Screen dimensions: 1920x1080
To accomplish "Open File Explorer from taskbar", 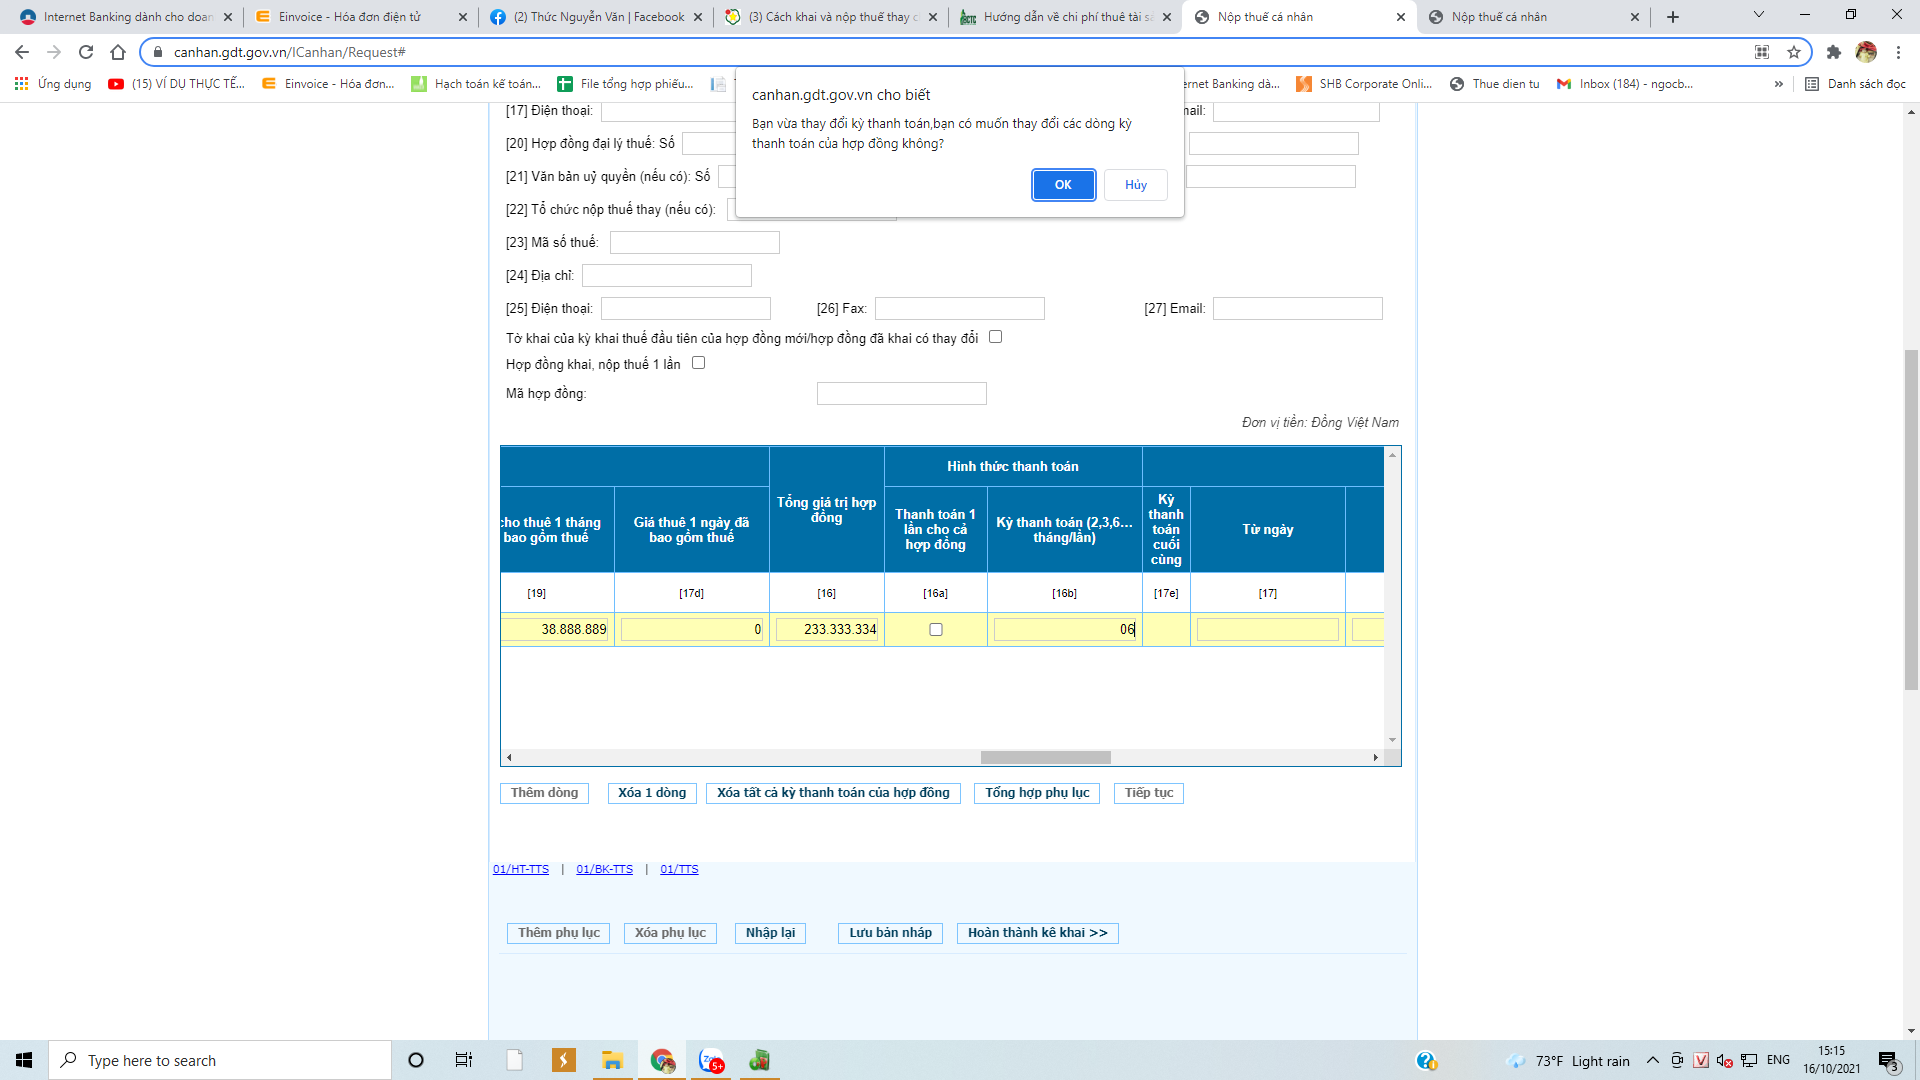I will 612,1060.
